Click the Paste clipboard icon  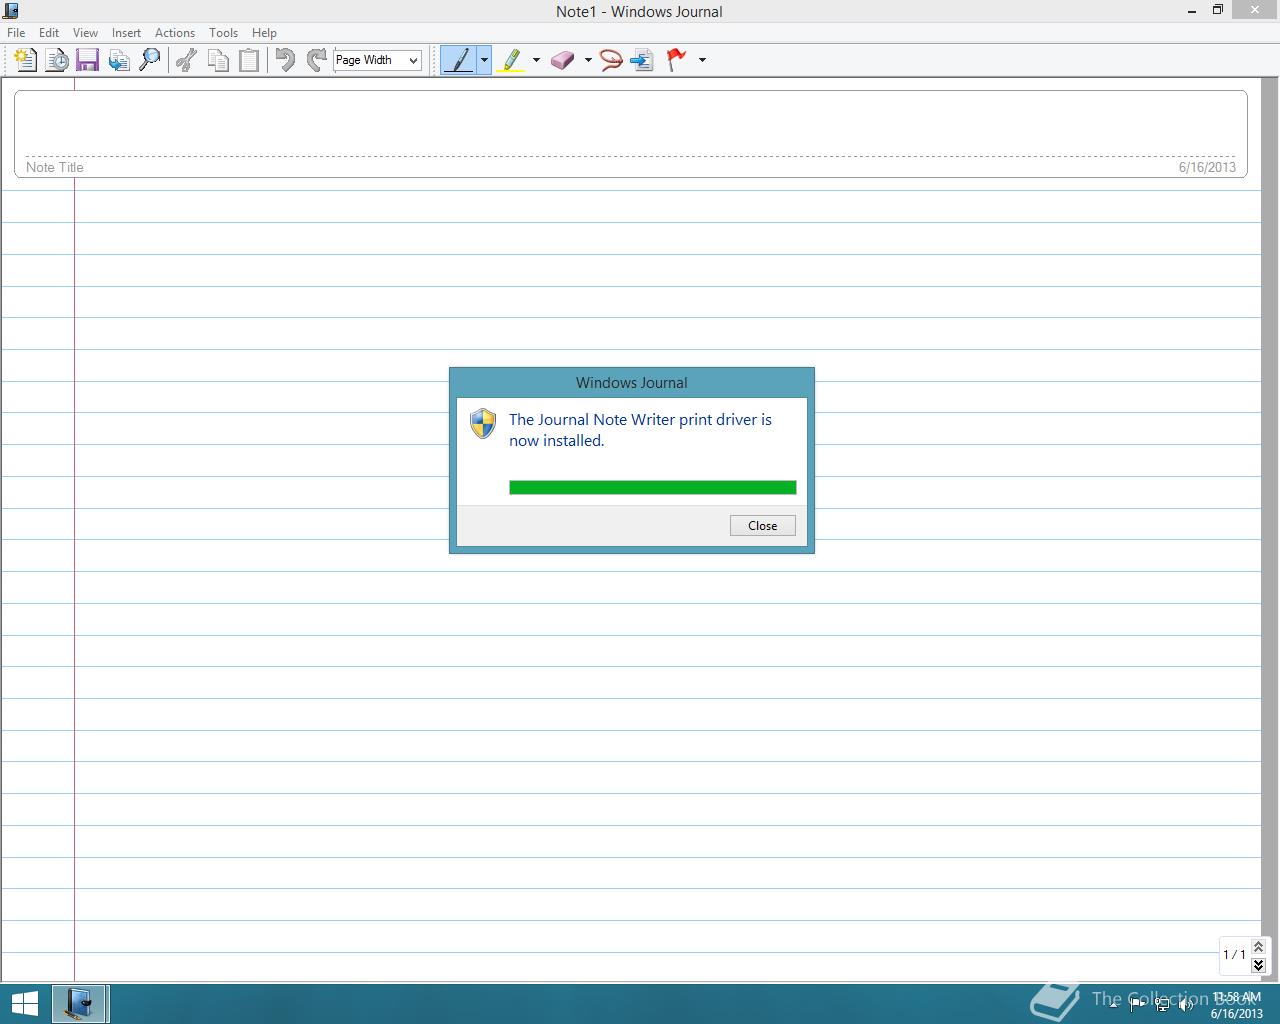tap(249, 60)
